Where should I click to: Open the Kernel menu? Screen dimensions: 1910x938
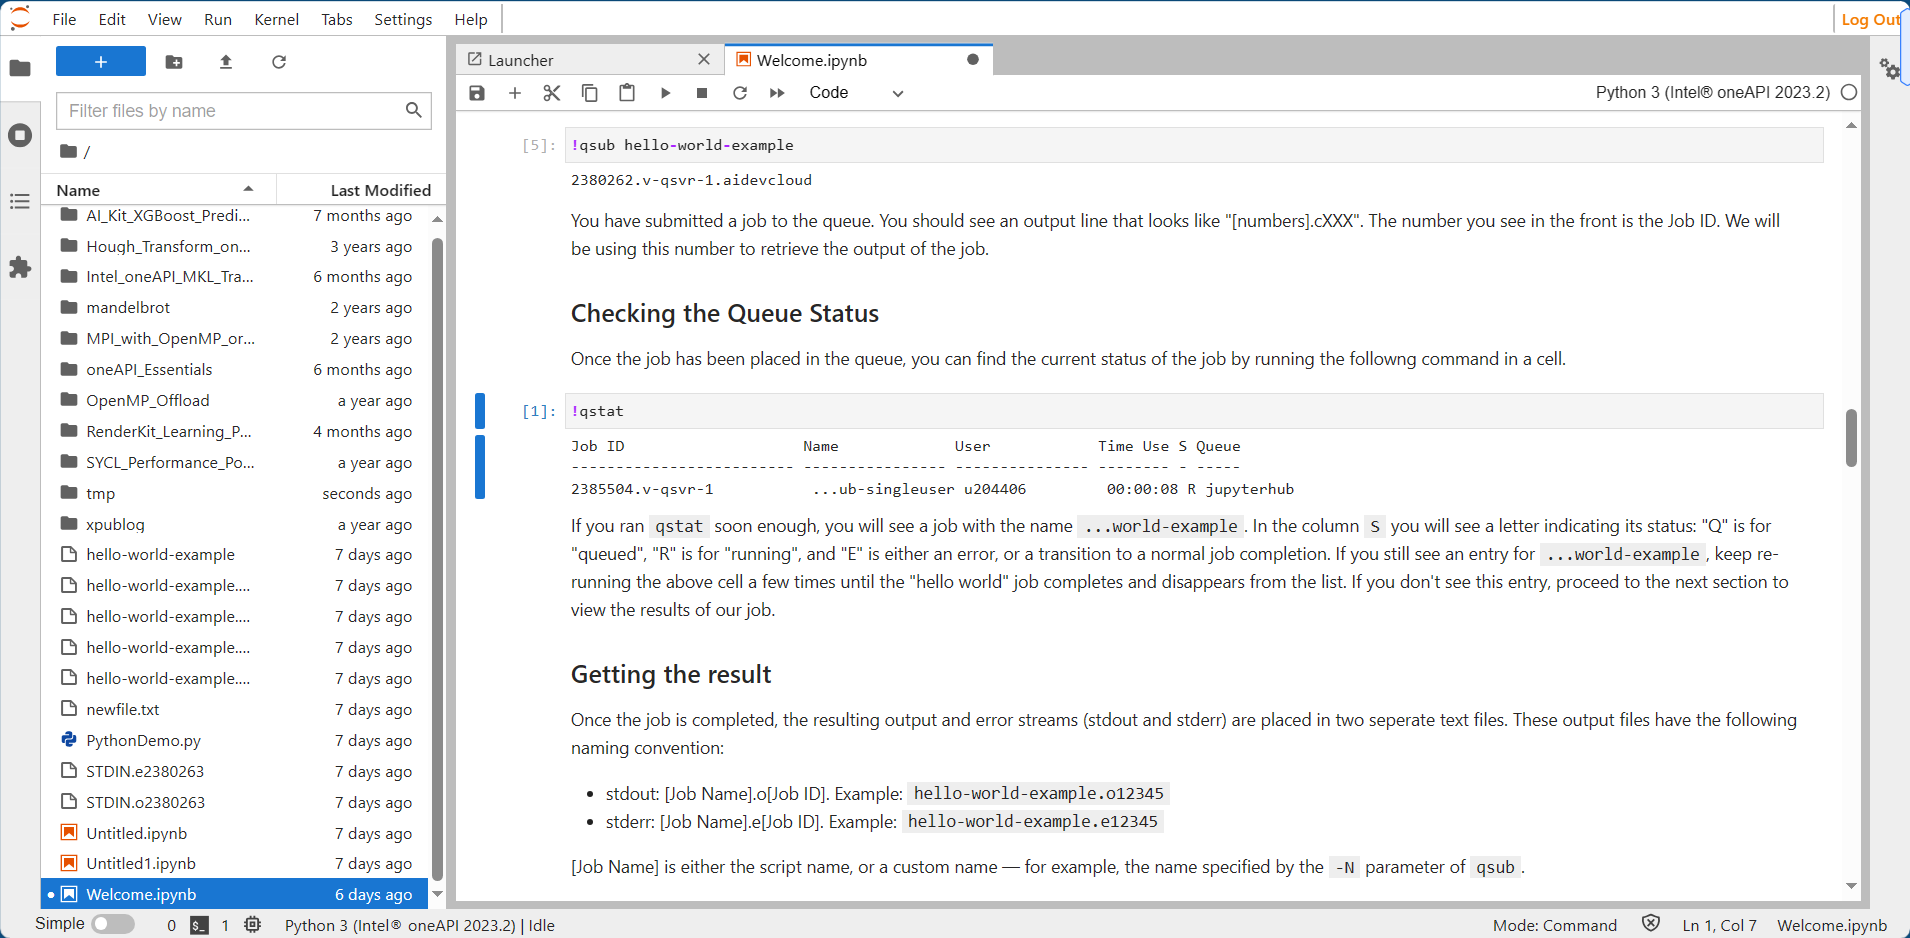coord(276,19)
